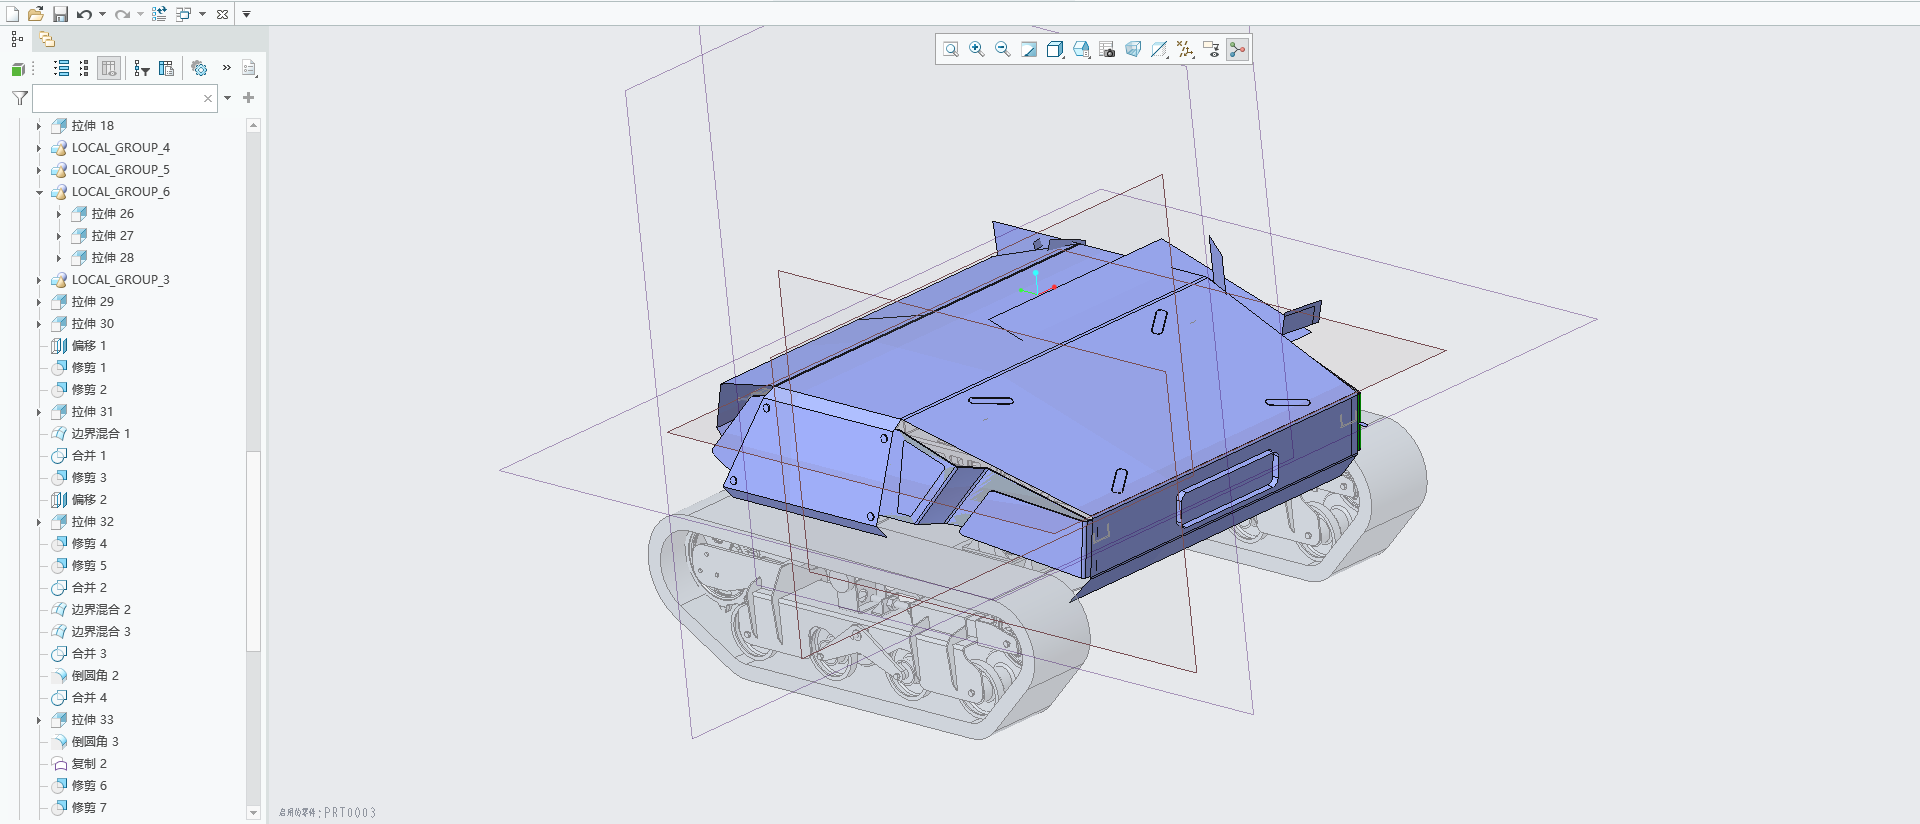
Task: Open tree column settings
Action: coord(166,68)
